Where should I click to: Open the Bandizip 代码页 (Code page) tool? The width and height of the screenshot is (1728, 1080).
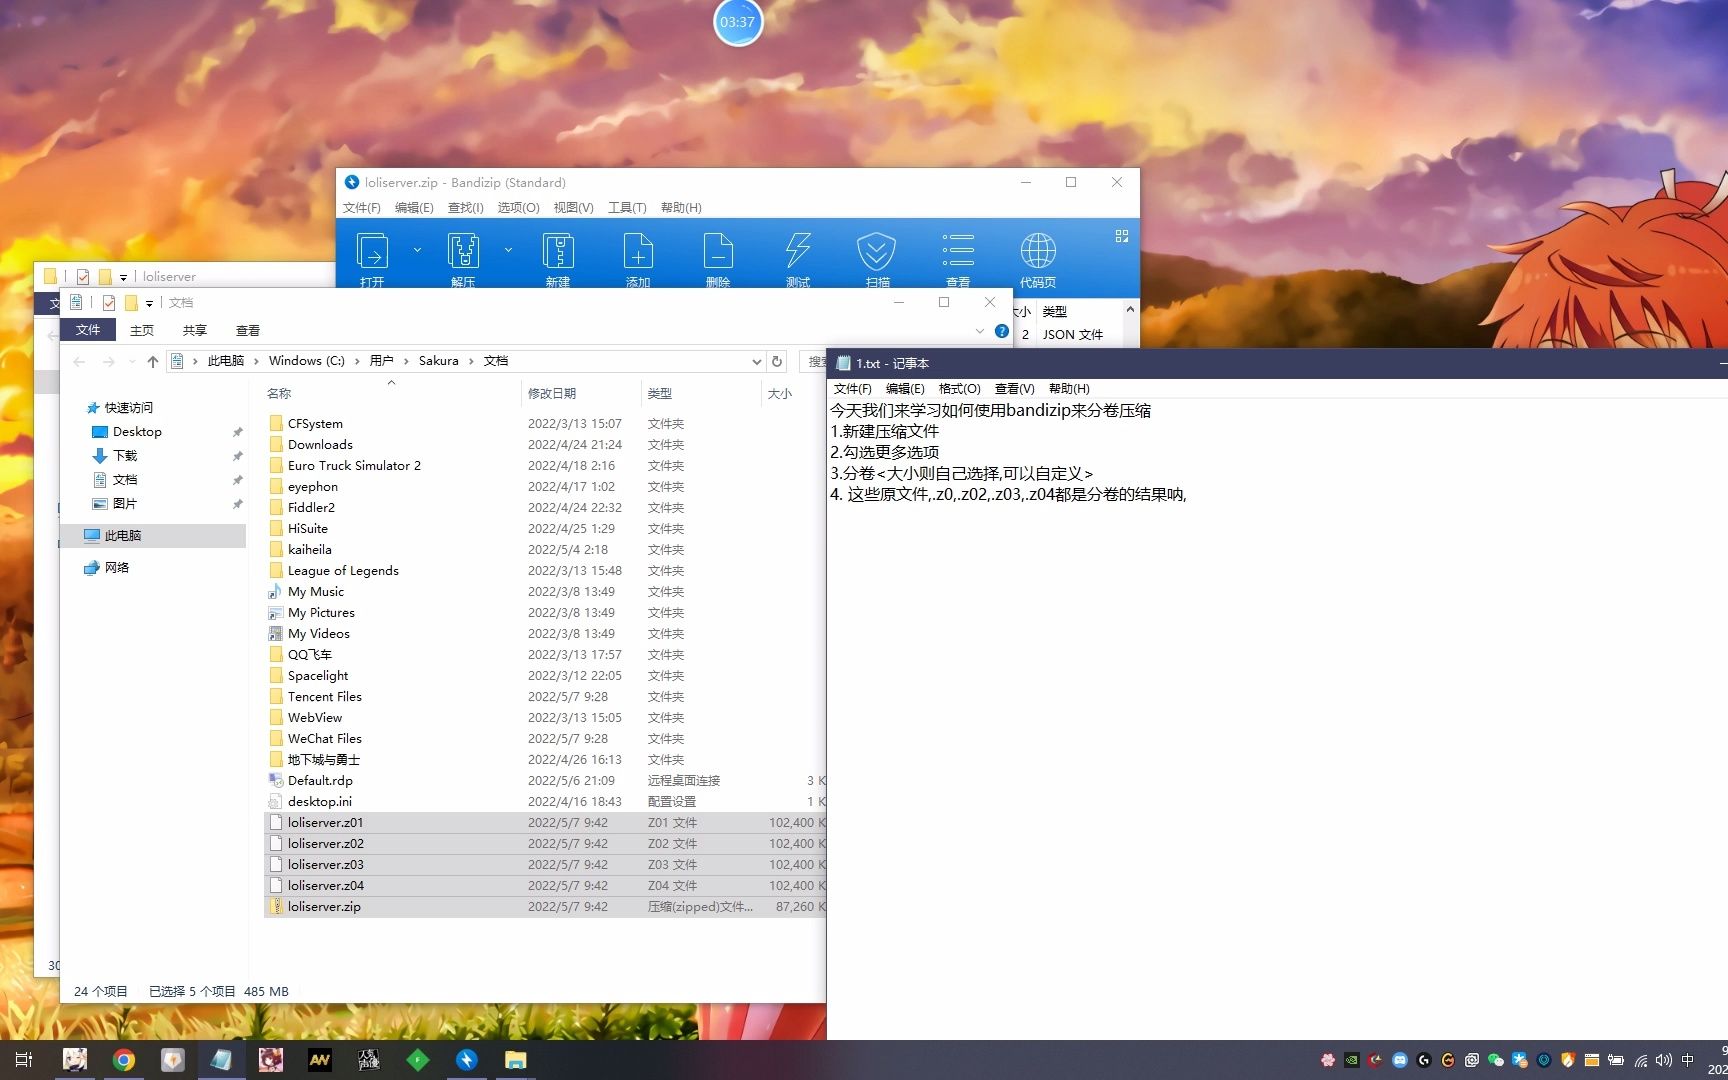coord(1038,251)
